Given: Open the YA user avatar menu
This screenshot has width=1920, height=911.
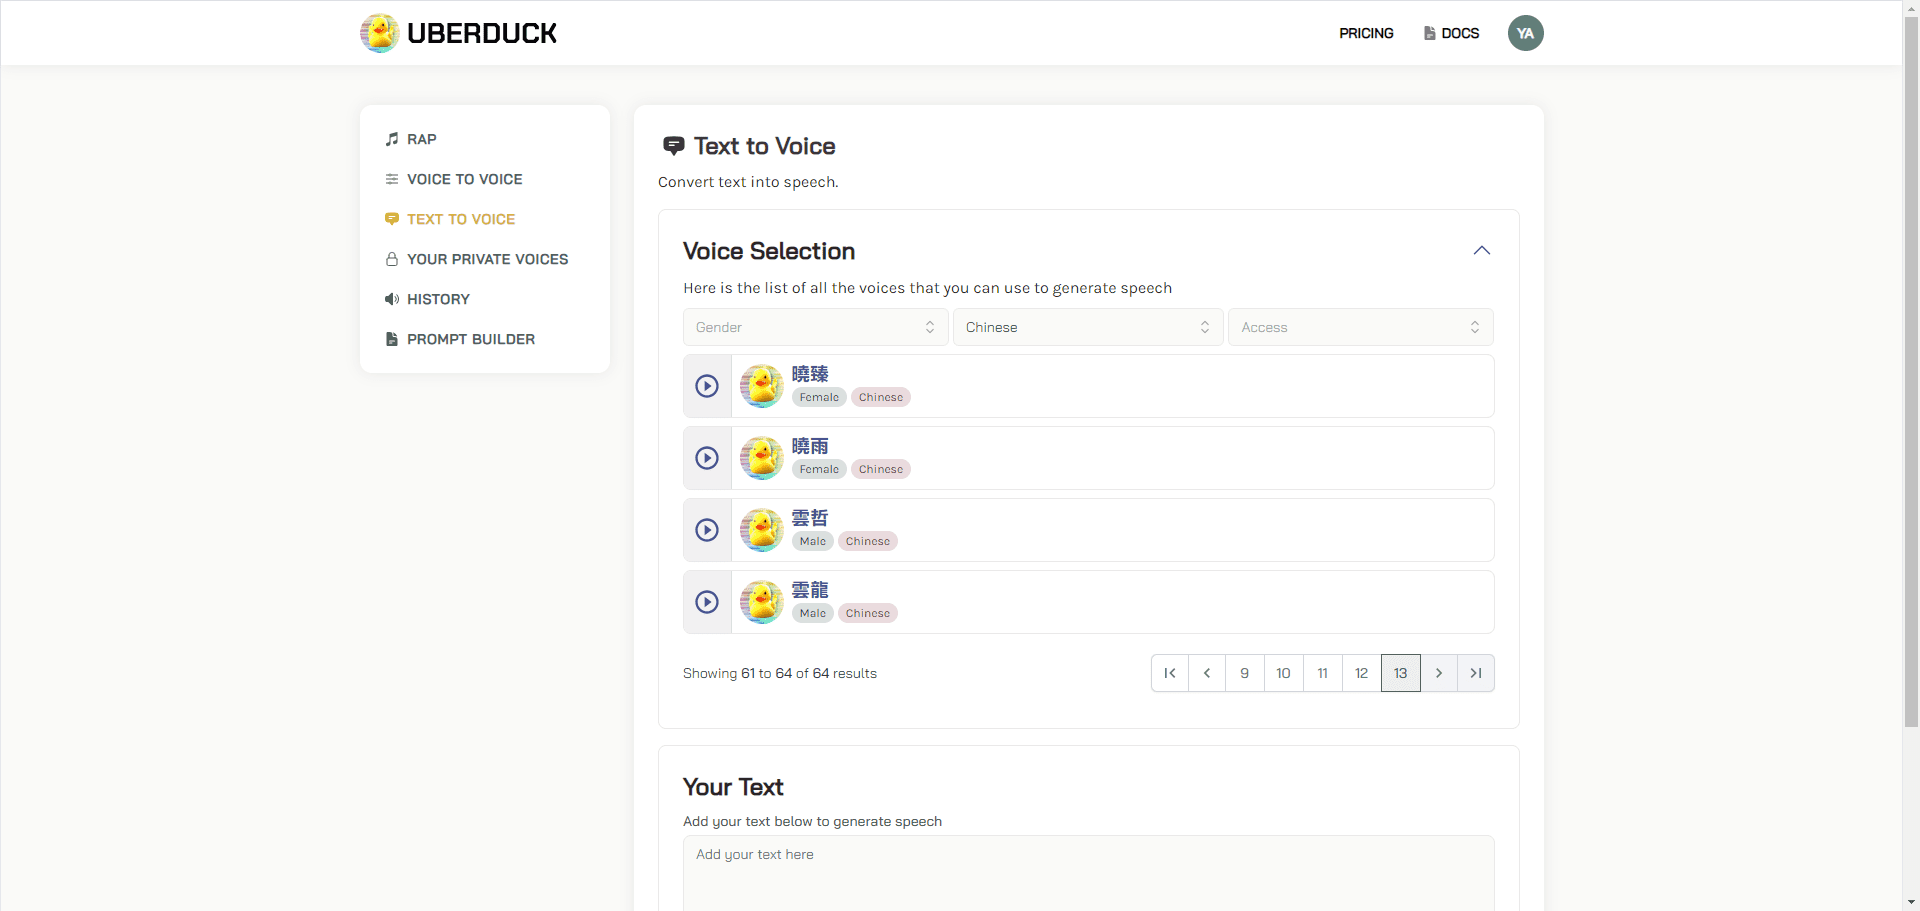Looking at the screenshot, I should point(1525,33).
